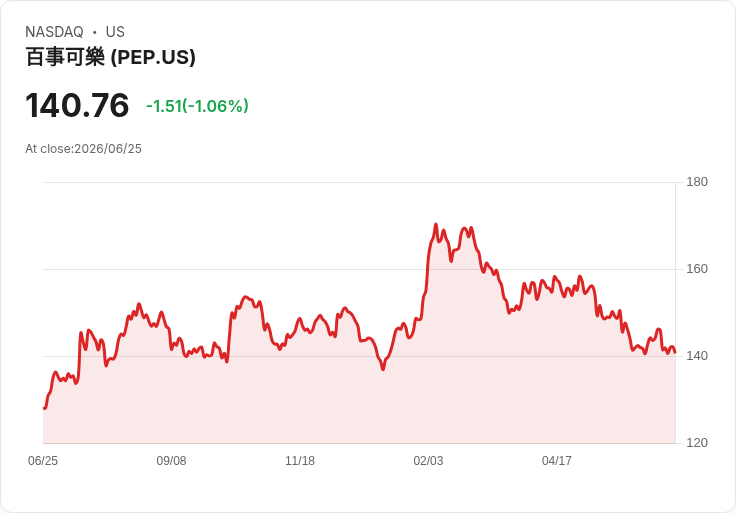Click the 02/03 date axis label
The width and height of the screenshot is (736, 513).
(428, 461)
